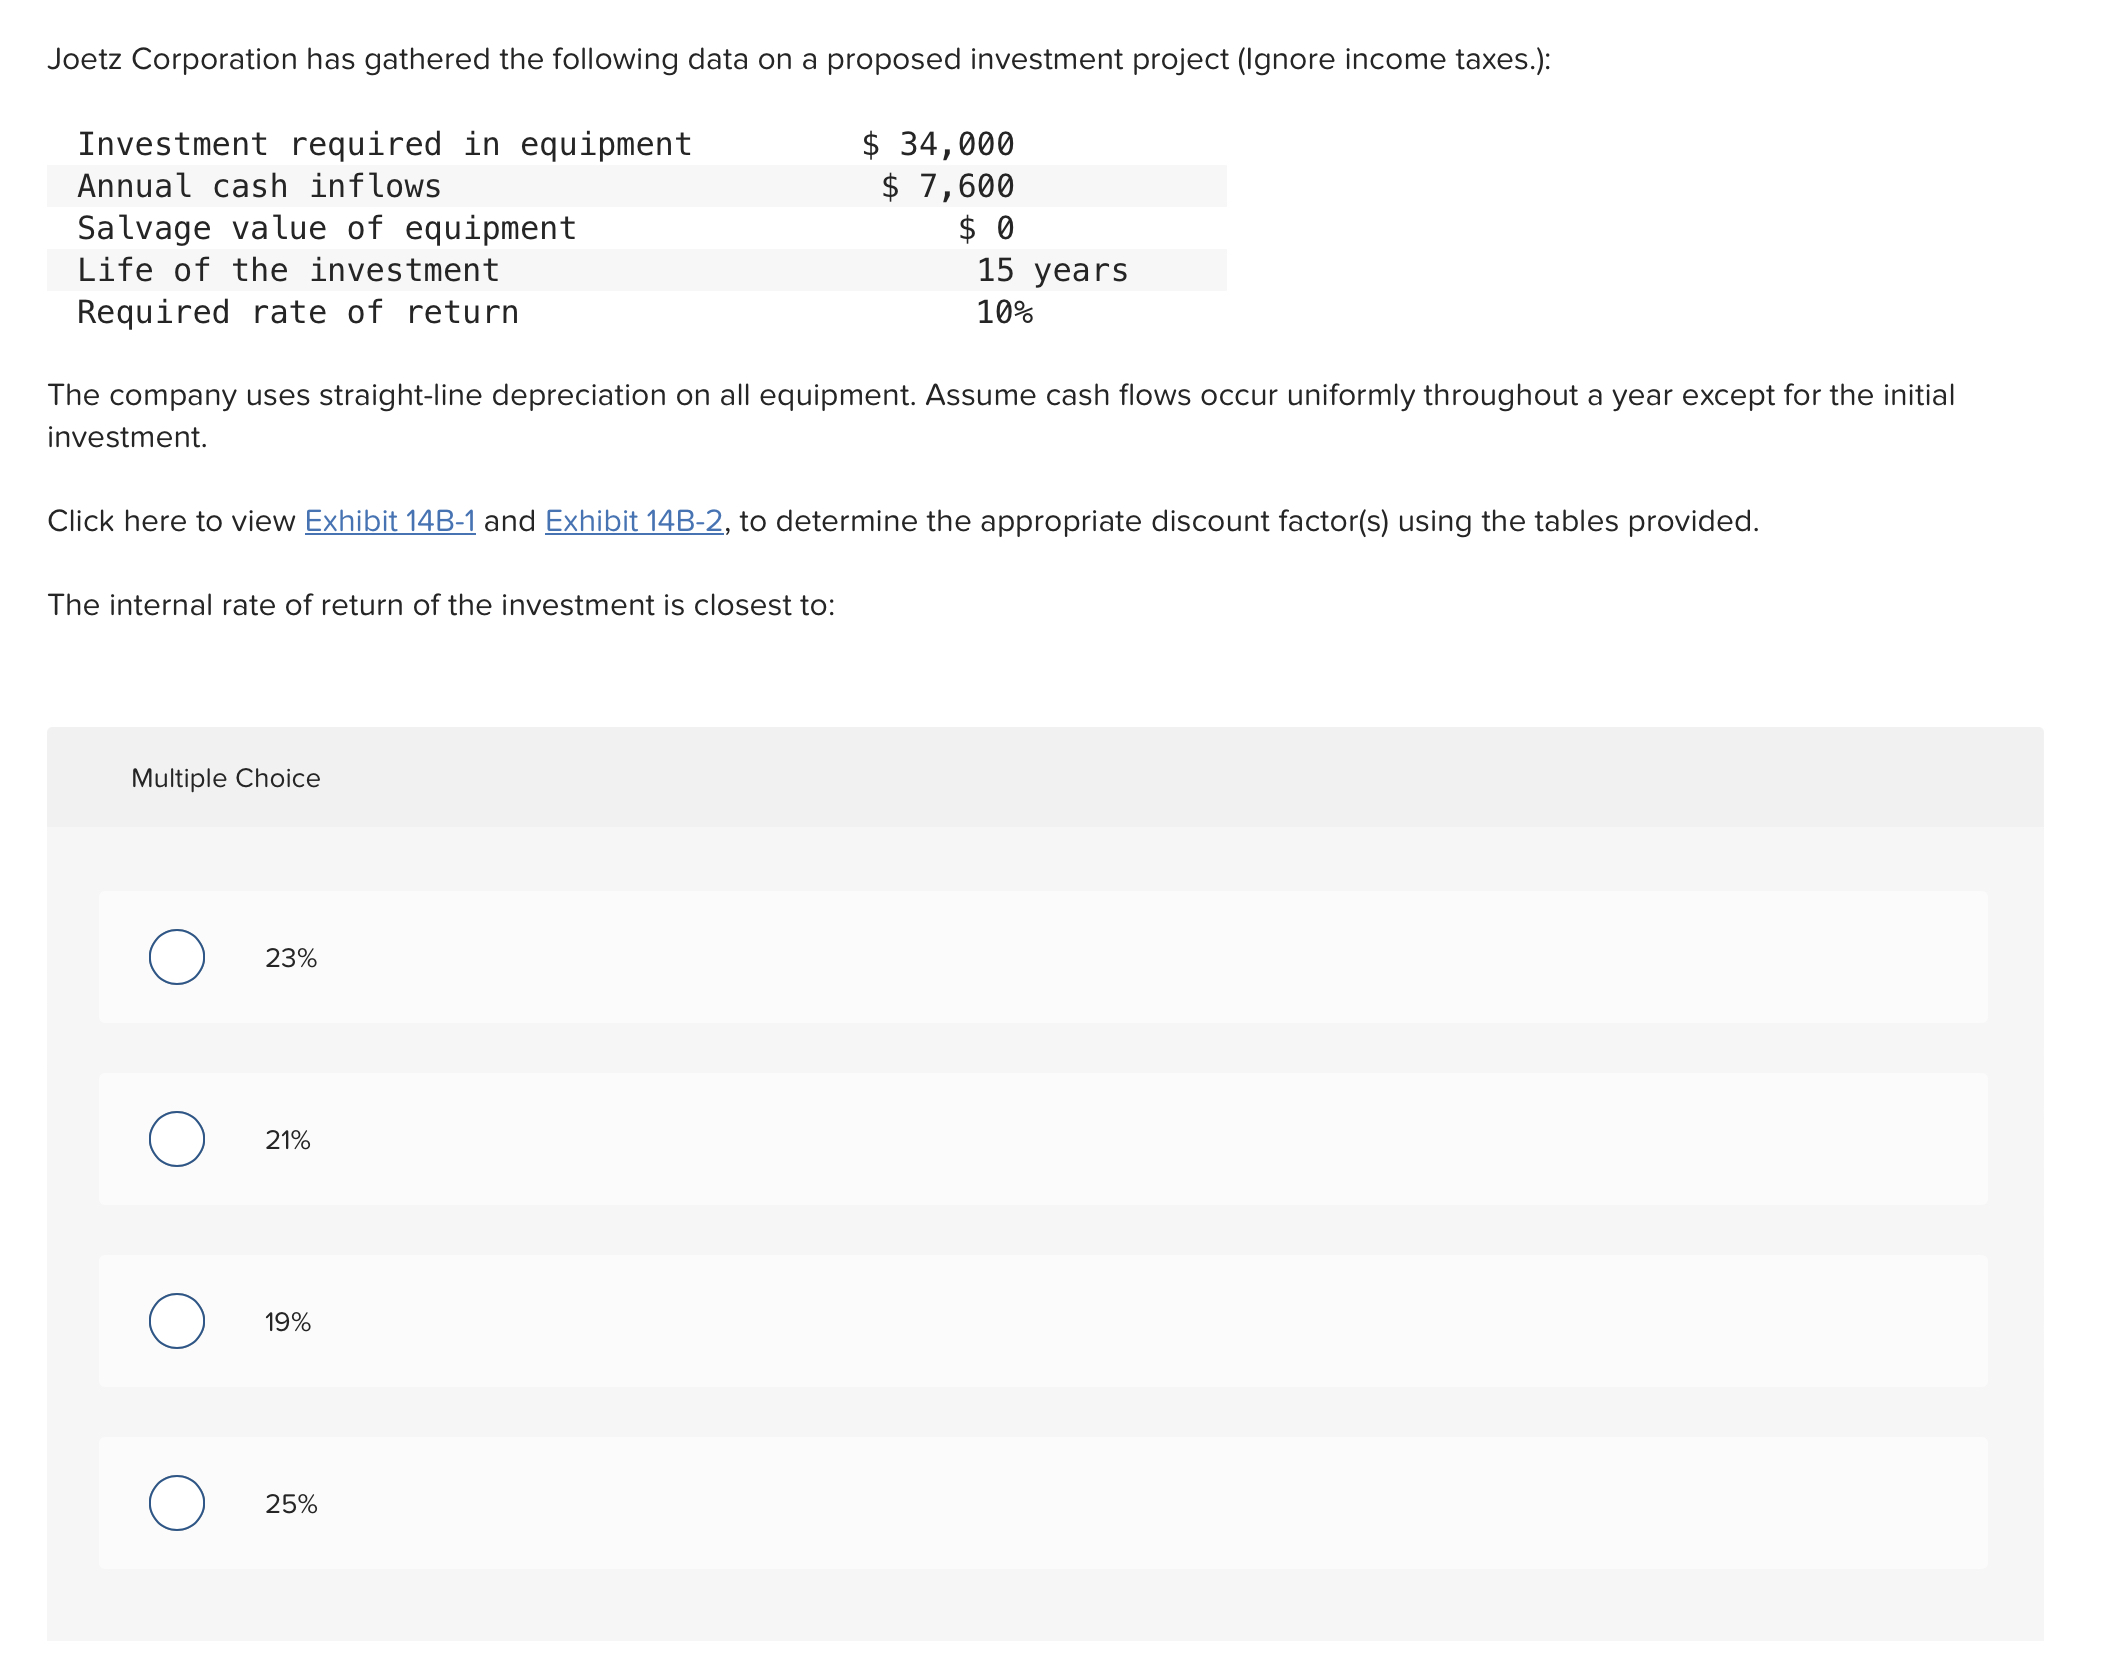The image size is (2109, 1669).
Task: Click the Salvage value of equipment label
Action: tap(327, 228)
